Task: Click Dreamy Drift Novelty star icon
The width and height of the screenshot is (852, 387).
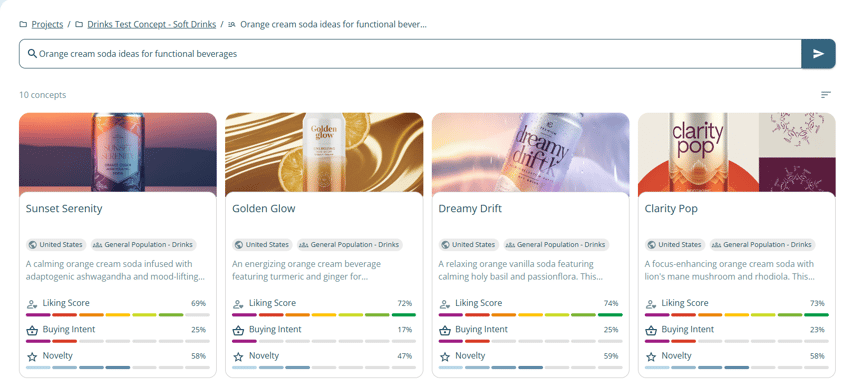Action: [x=444, y=357]
